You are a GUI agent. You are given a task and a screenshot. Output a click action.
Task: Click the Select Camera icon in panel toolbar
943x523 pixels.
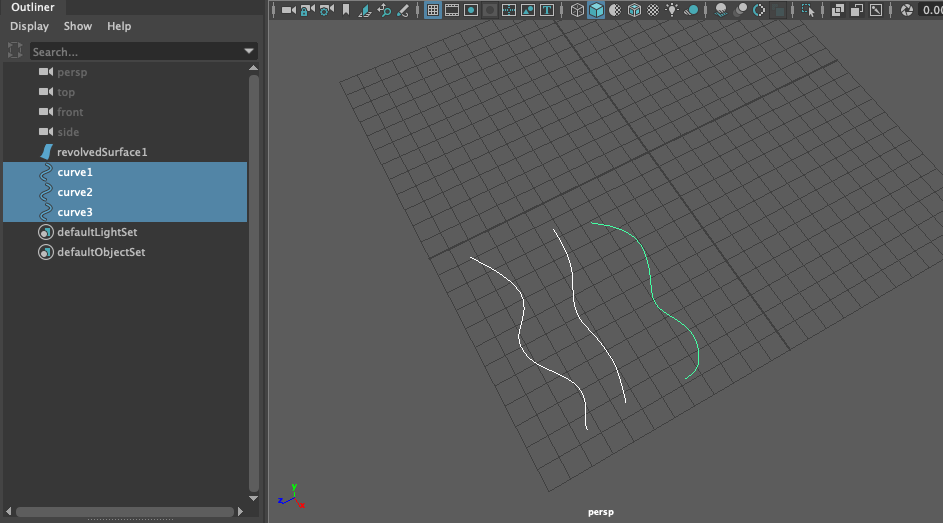(x=288, y=10)
